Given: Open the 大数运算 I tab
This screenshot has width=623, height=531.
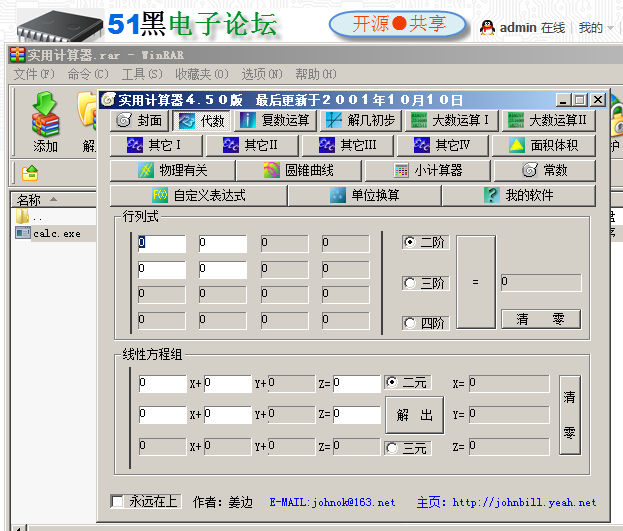Looking at the screenshot, I should click(x=451, y=120).
